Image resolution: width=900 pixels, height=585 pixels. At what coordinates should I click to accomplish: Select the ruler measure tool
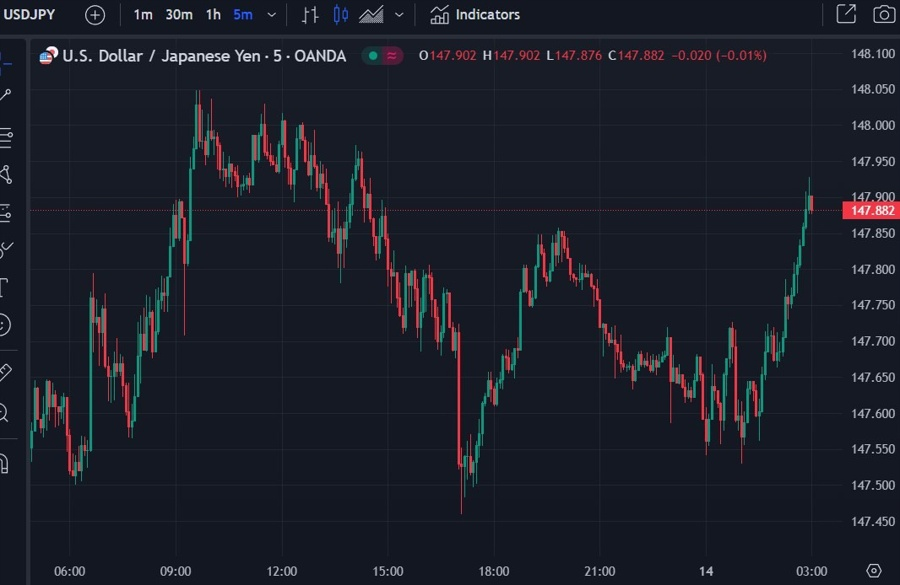[5, 373]
